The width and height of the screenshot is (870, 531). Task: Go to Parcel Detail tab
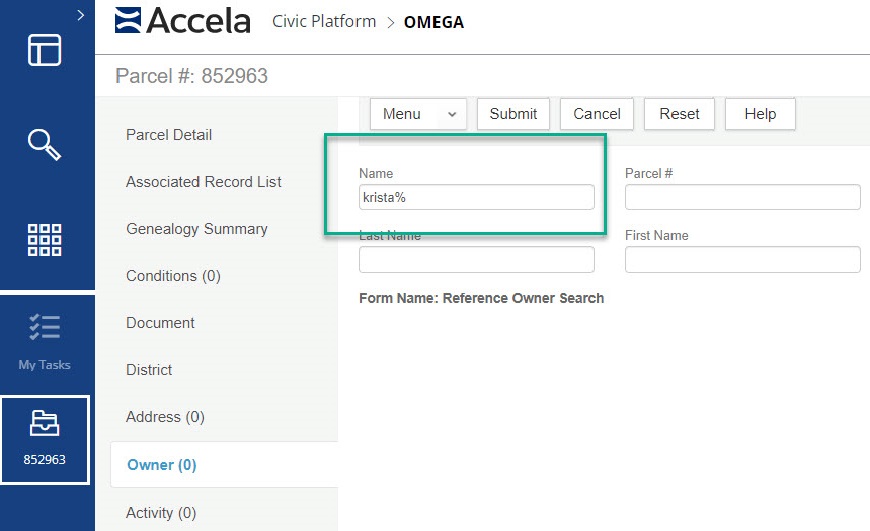click(x=169, y=135)
